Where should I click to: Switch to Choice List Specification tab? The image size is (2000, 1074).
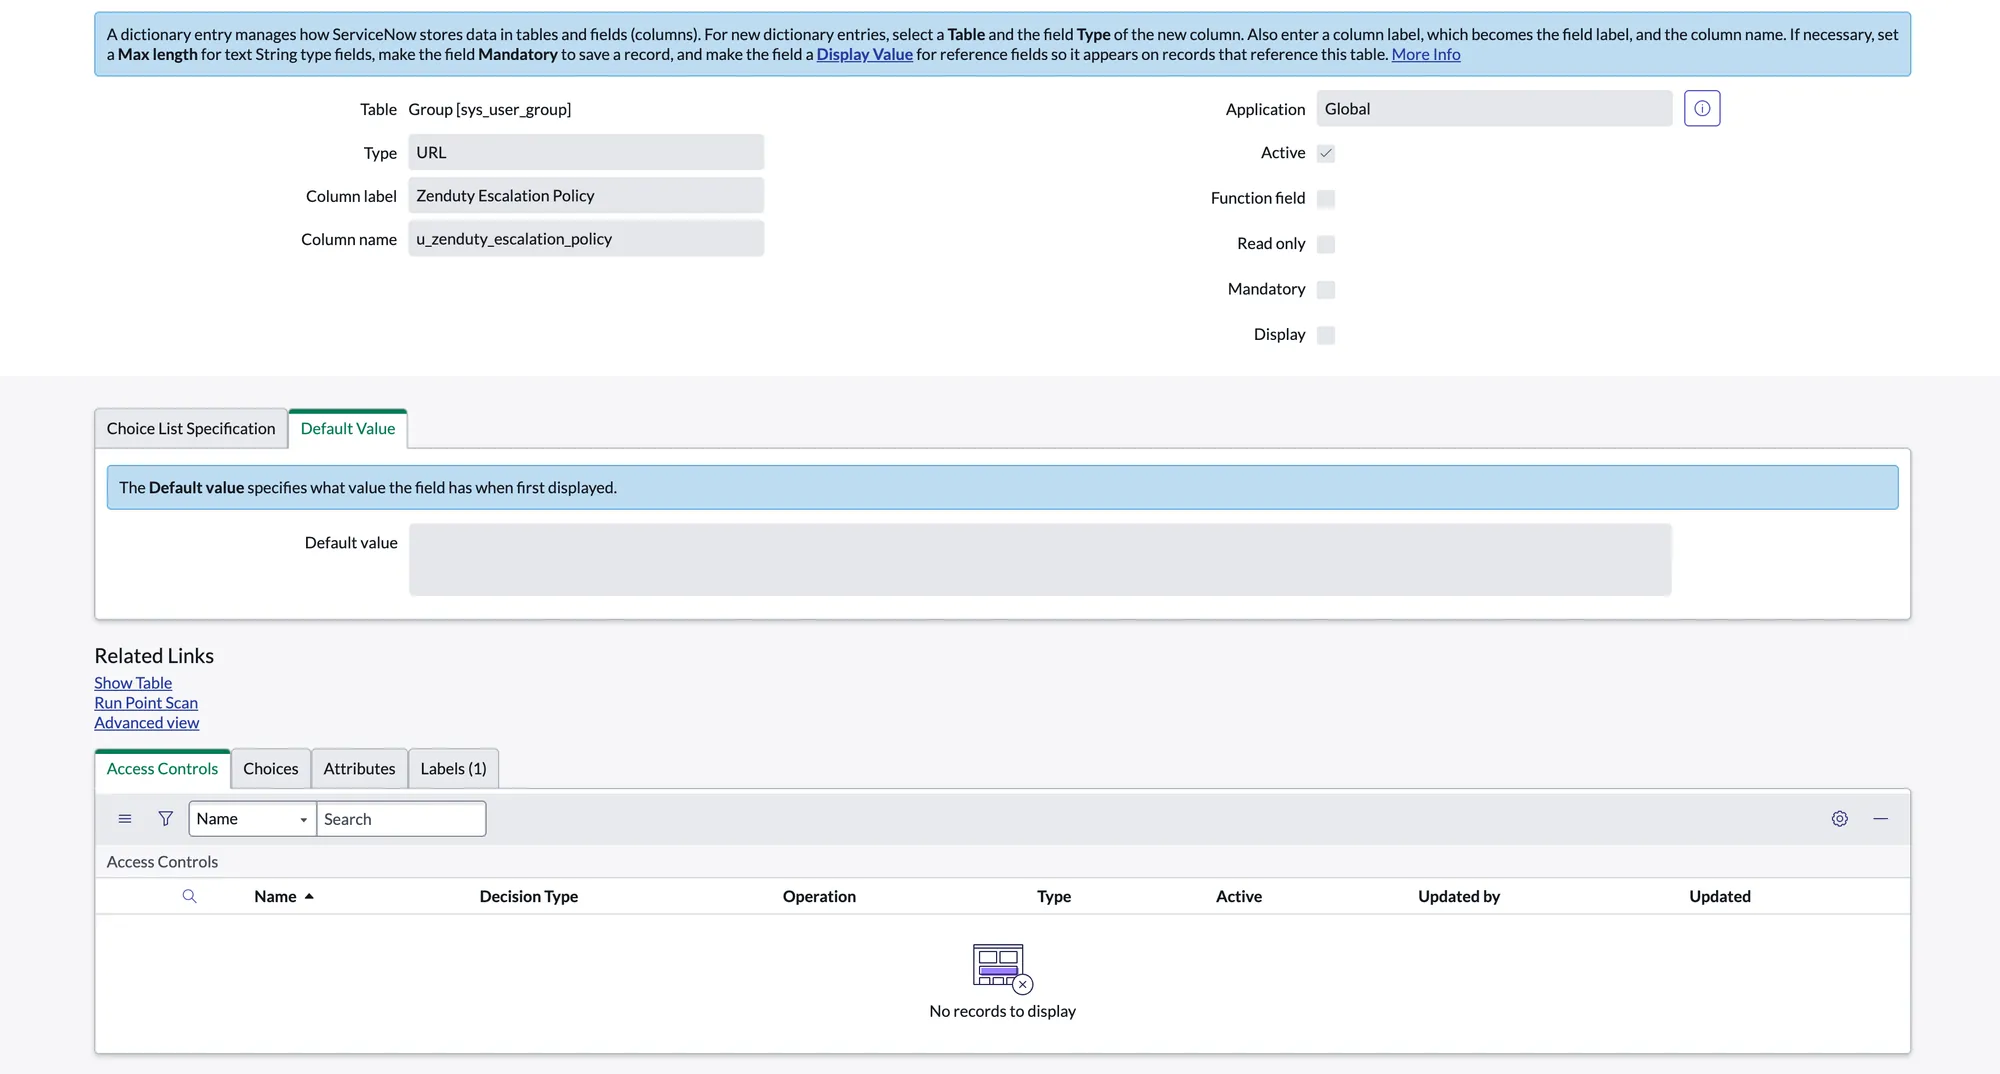191,428
